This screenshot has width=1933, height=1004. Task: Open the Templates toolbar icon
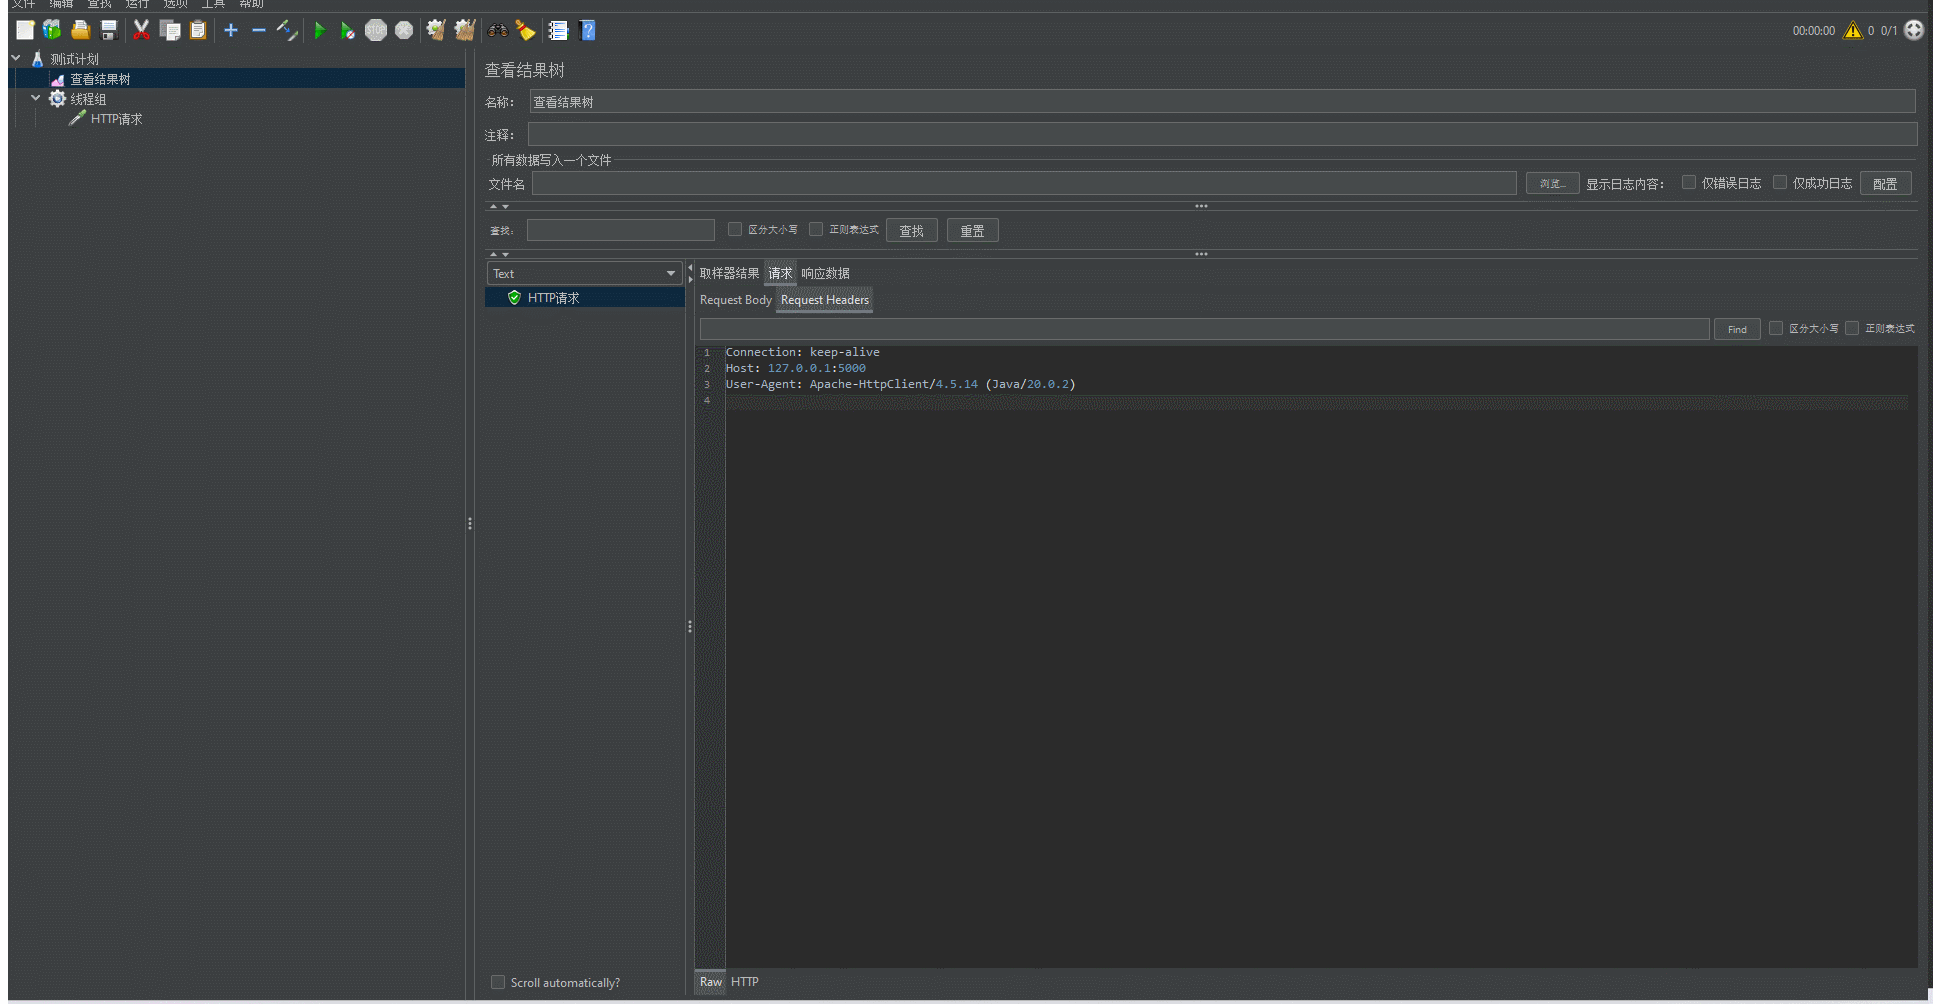52,31
